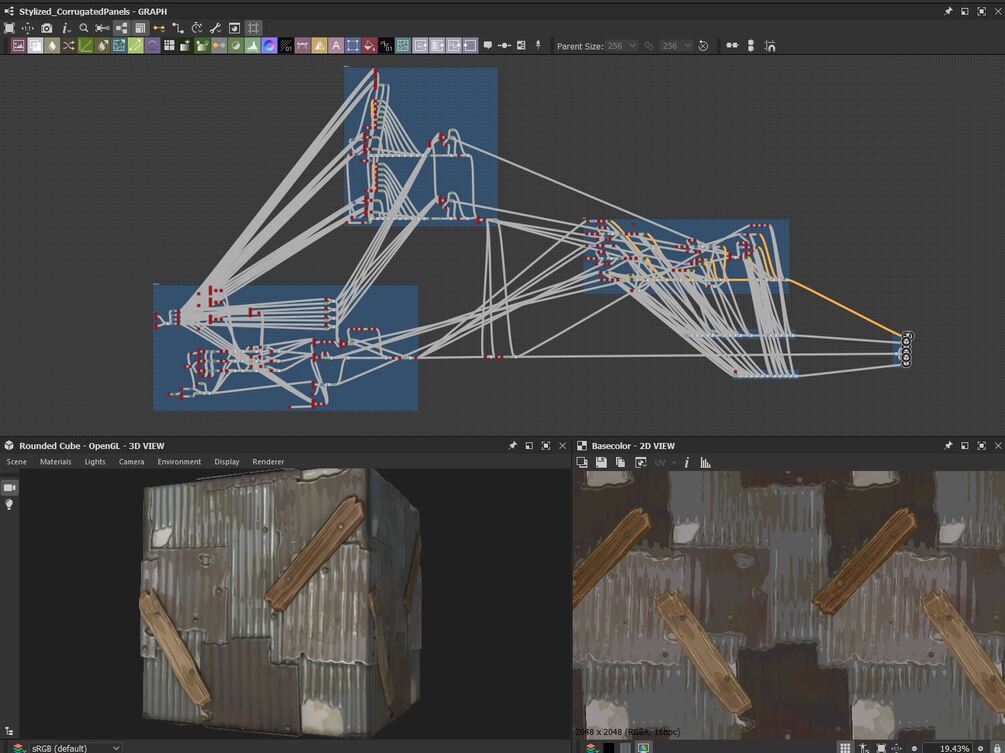
Task: Save the 2D view image with floppy icon
Action: point(601,462)
